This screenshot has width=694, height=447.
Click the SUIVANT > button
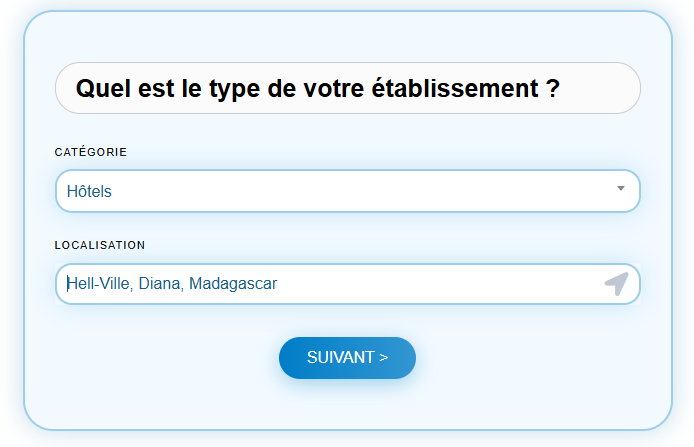[x=347, y=358]
